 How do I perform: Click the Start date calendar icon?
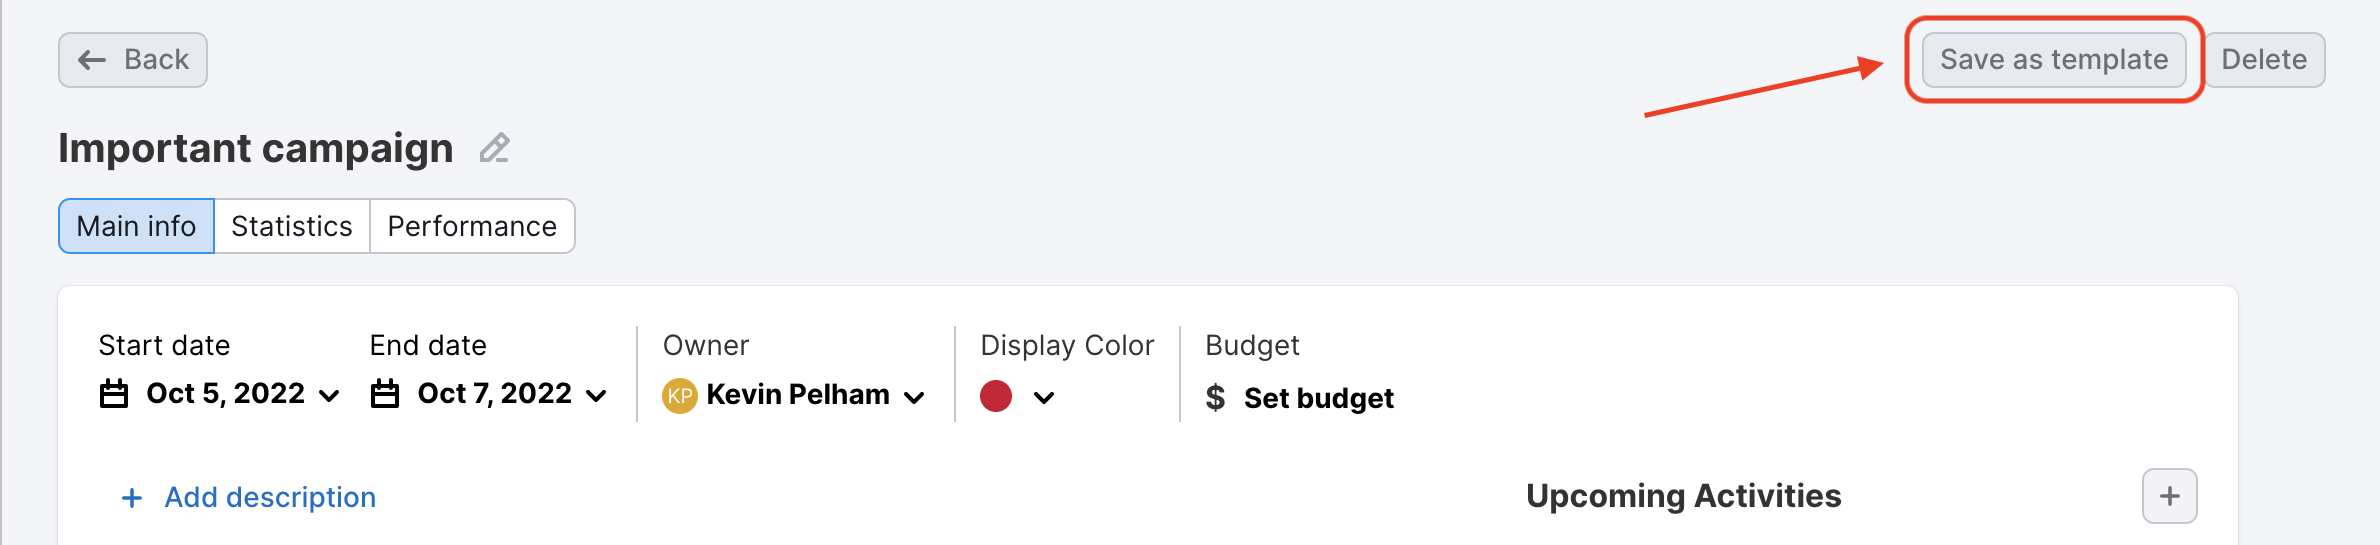(114, 394)
